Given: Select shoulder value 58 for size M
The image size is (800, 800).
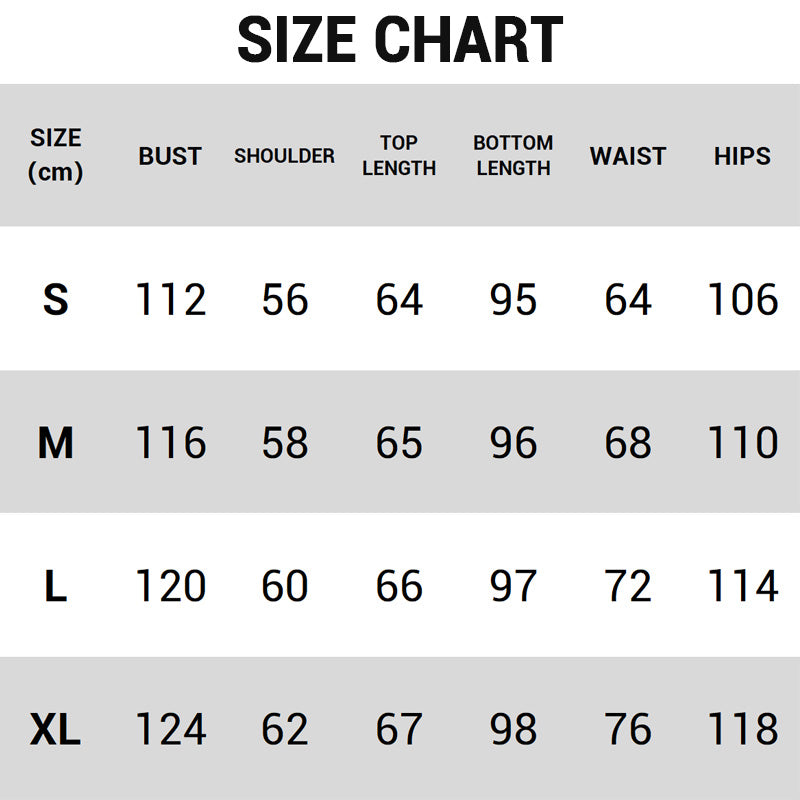Looking at the screenshot, I should [284, 443].
